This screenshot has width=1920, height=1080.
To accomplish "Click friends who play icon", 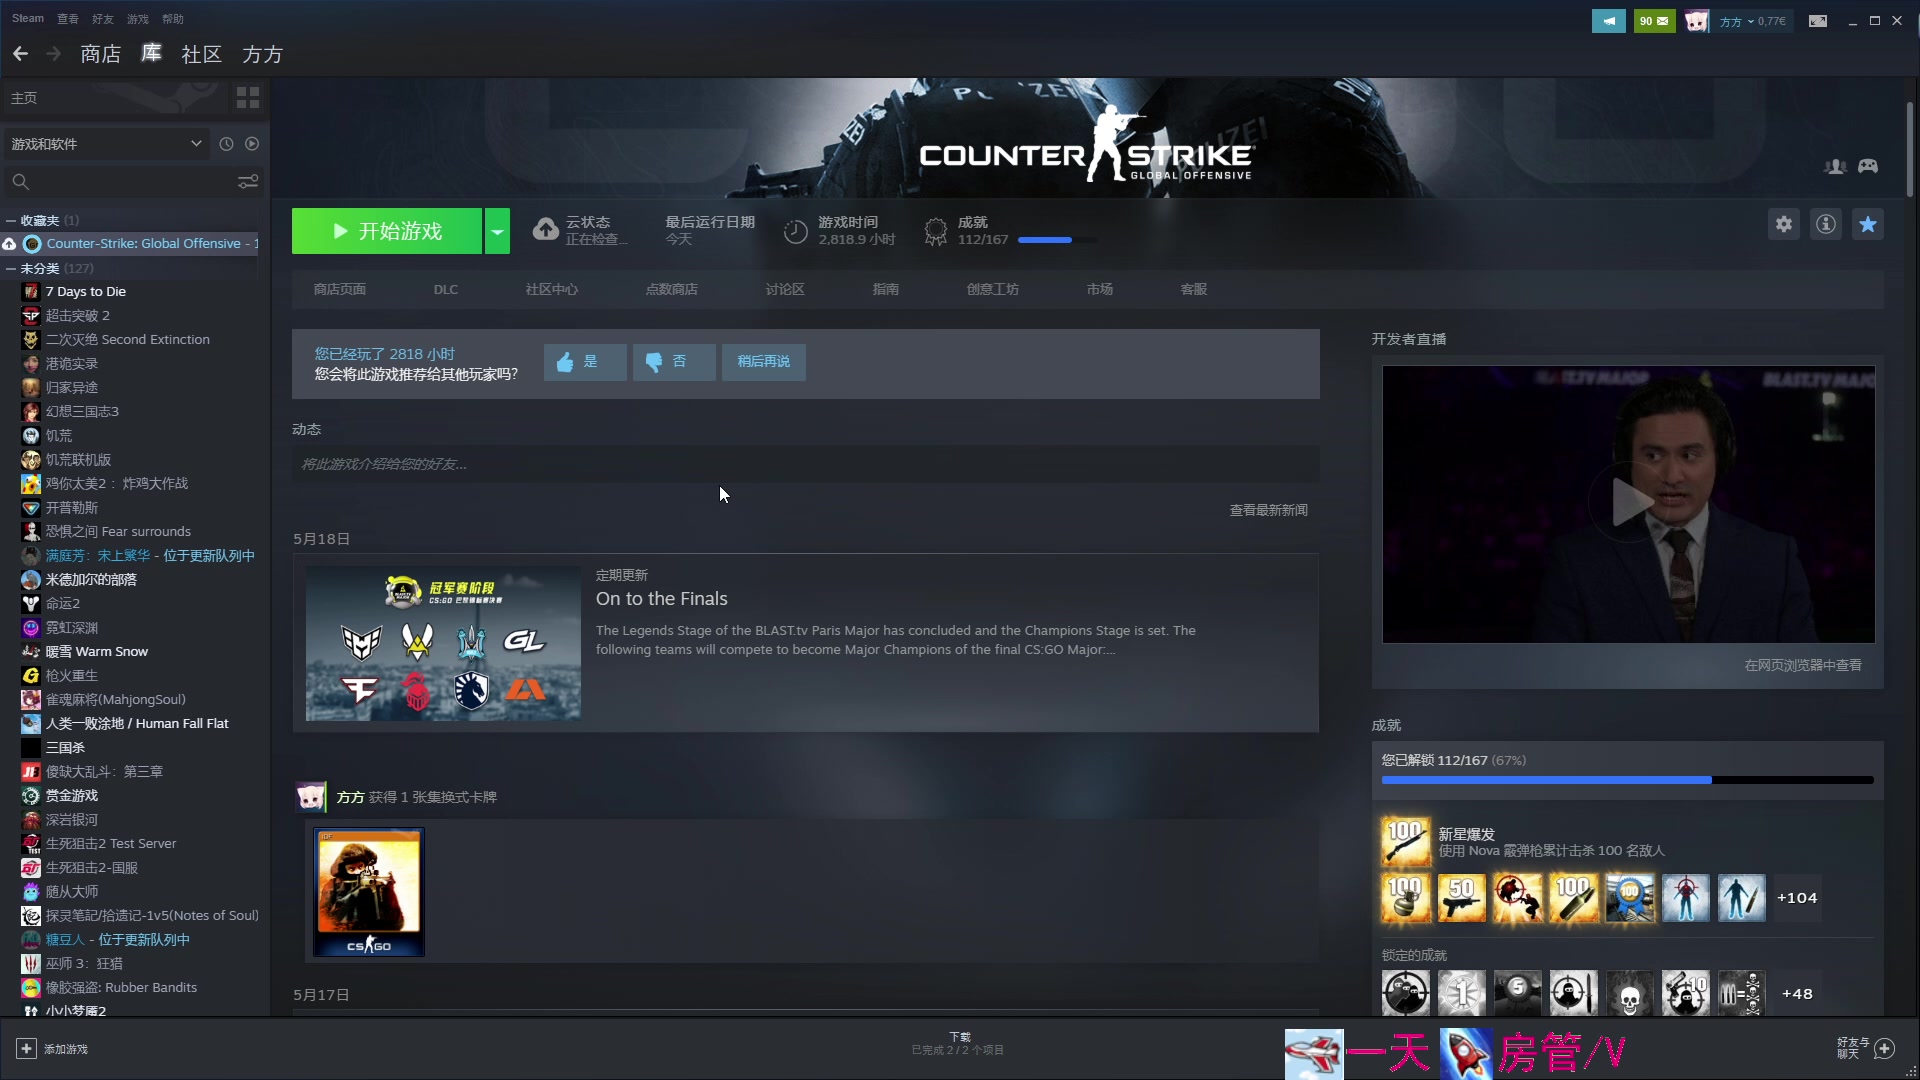I will [1835, 167].
